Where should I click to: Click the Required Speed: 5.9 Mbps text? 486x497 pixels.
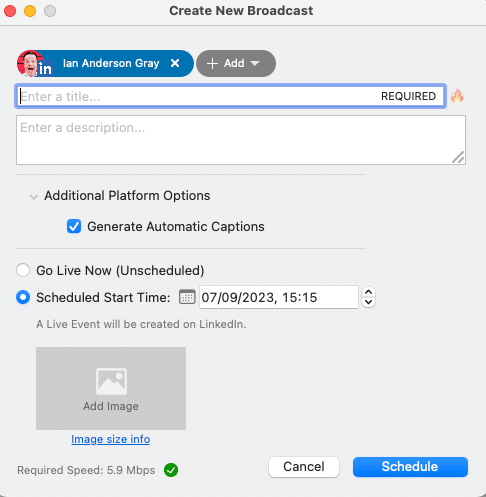(x=86, y=470)
